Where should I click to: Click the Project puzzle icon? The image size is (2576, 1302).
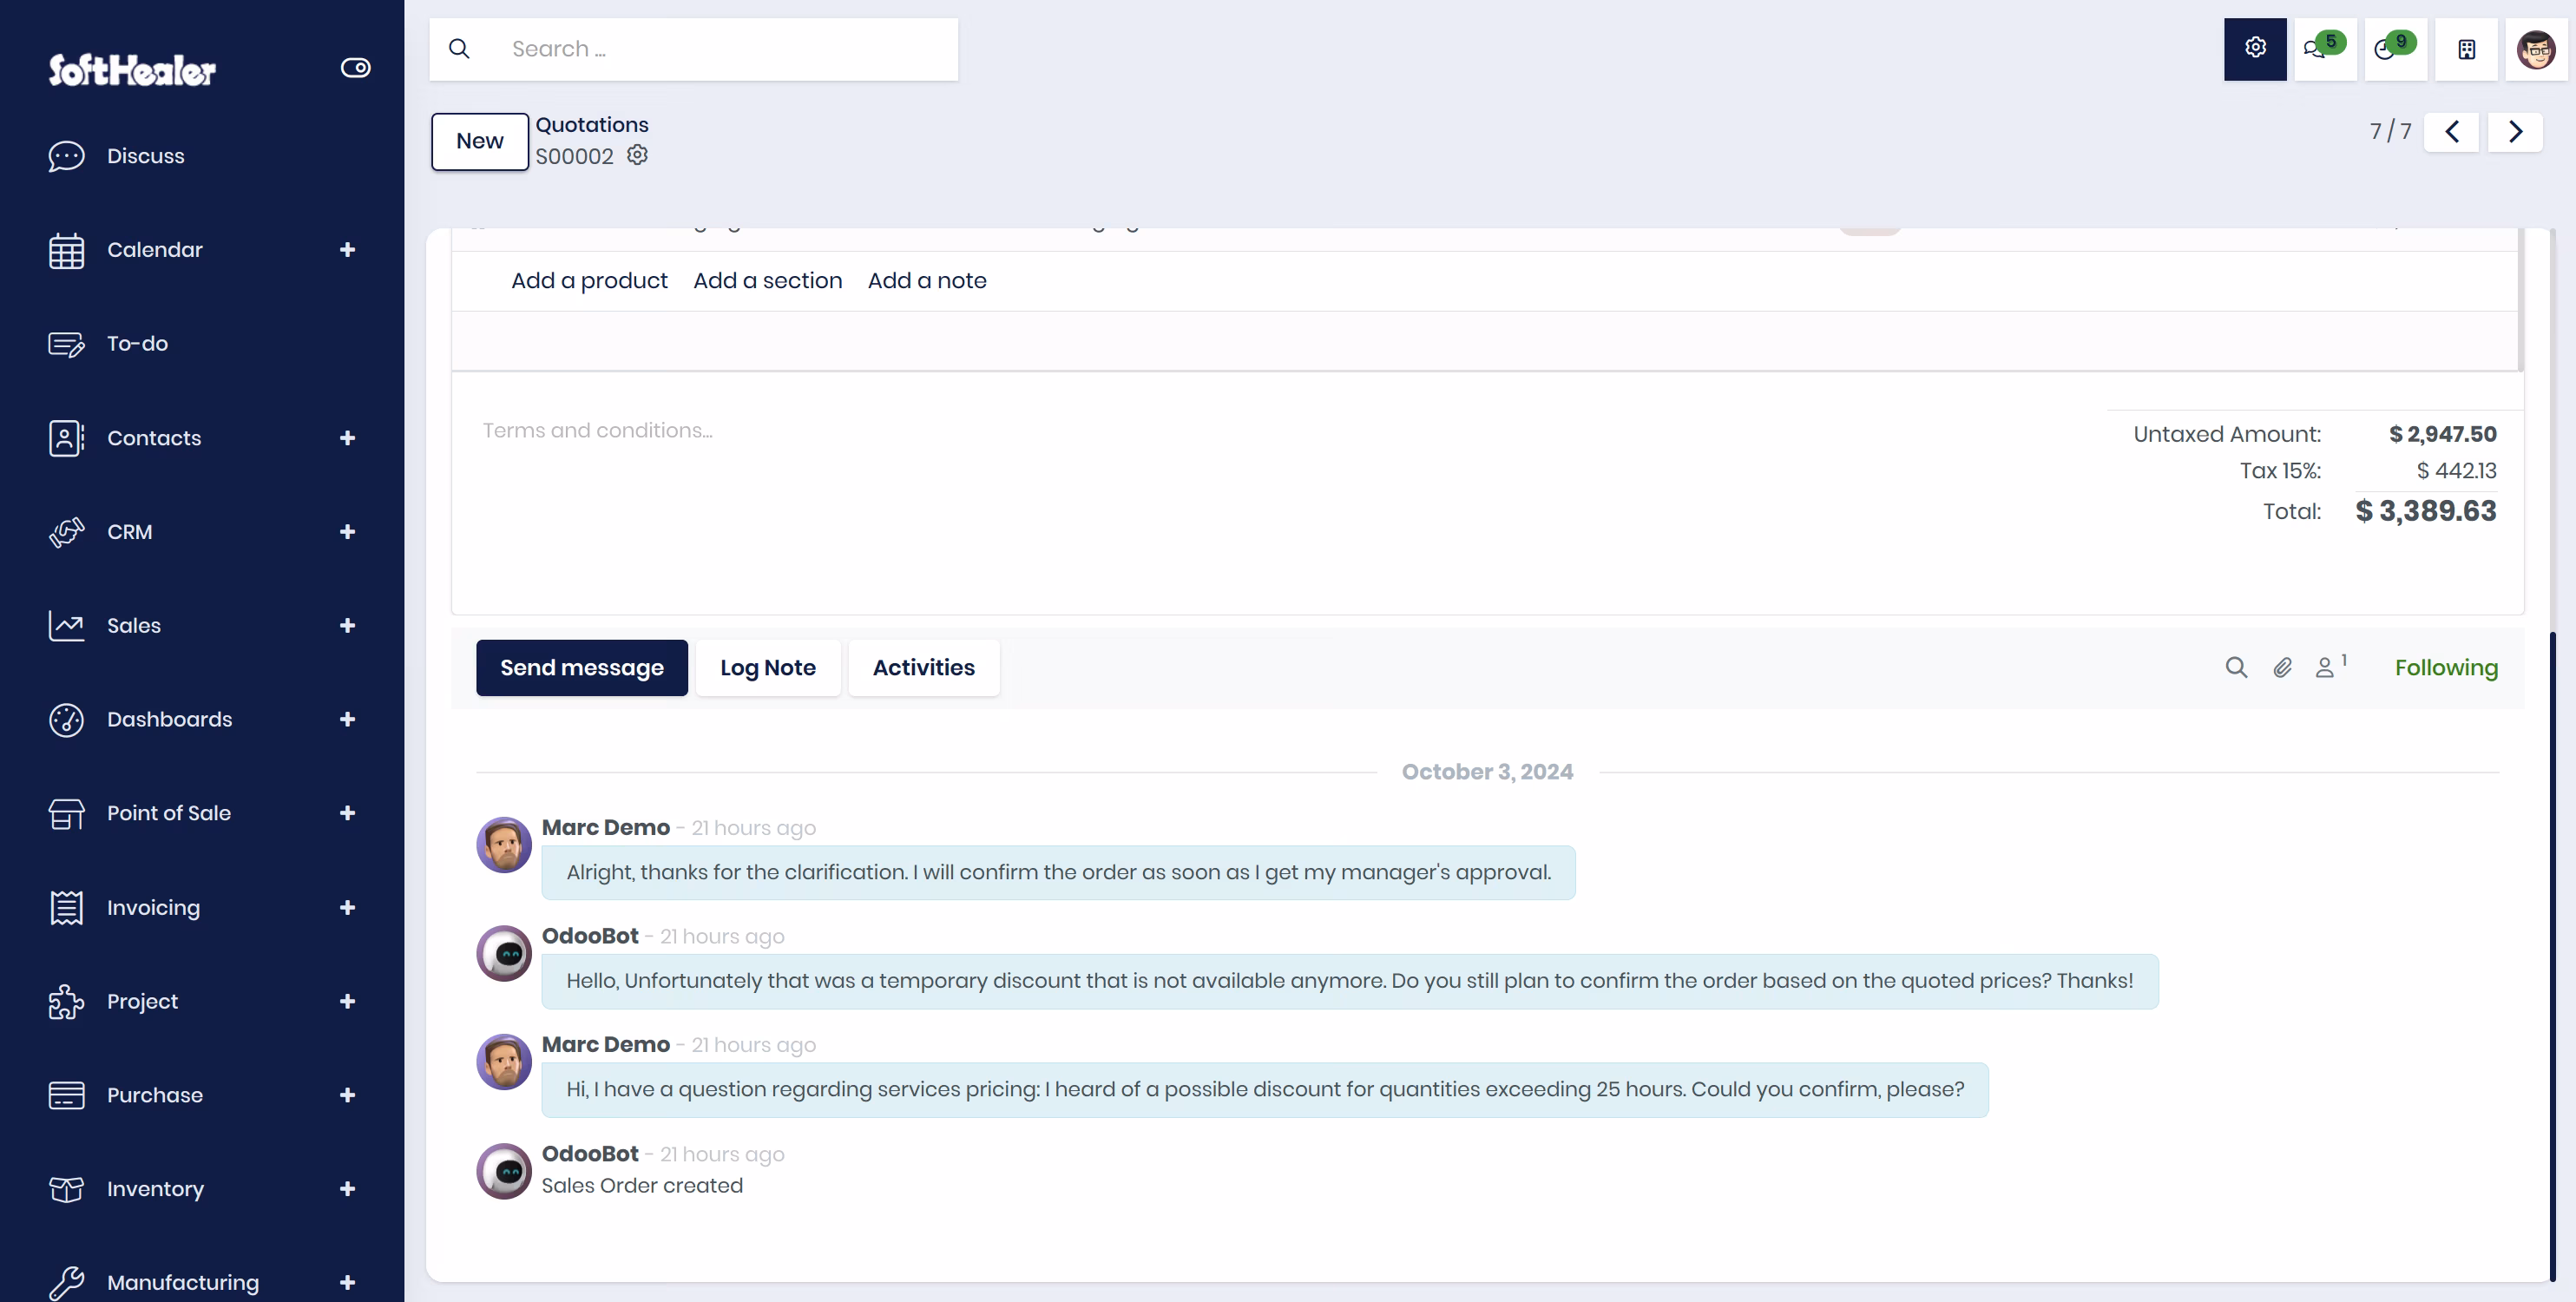(66, 1002)
